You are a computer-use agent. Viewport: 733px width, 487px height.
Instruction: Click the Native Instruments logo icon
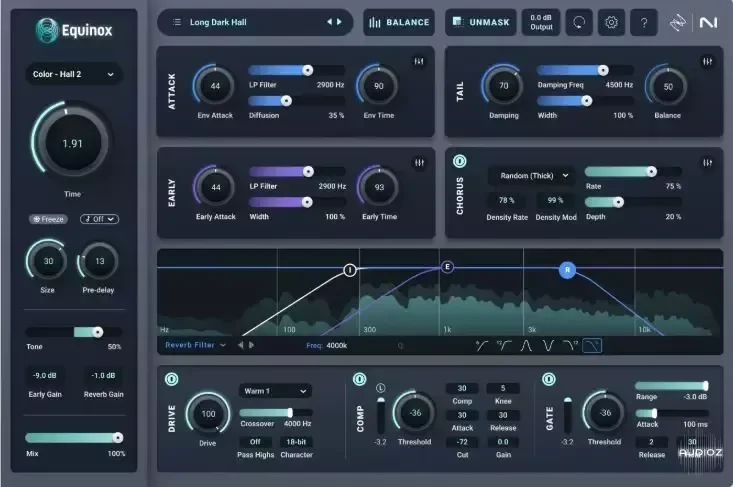pos(708,22)
